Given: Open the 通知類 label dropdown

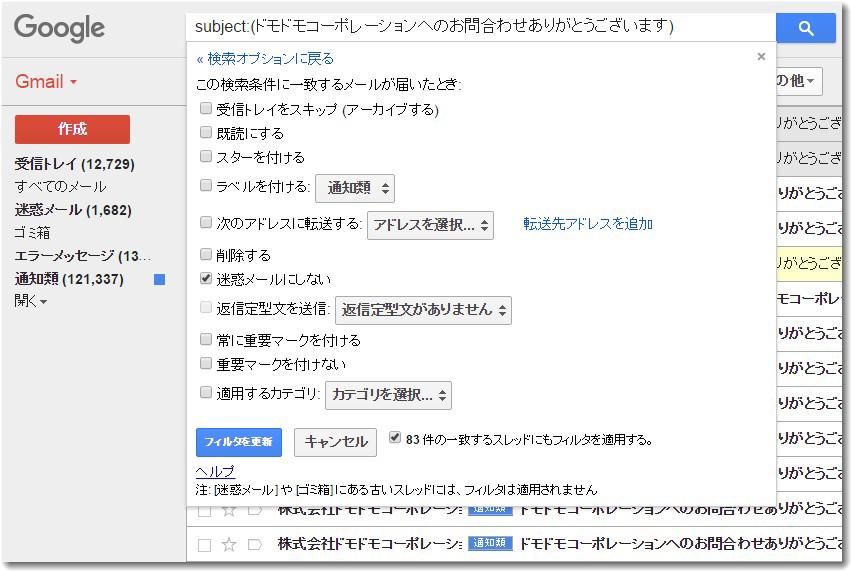Looking at the screenshot, I should 355,188.
